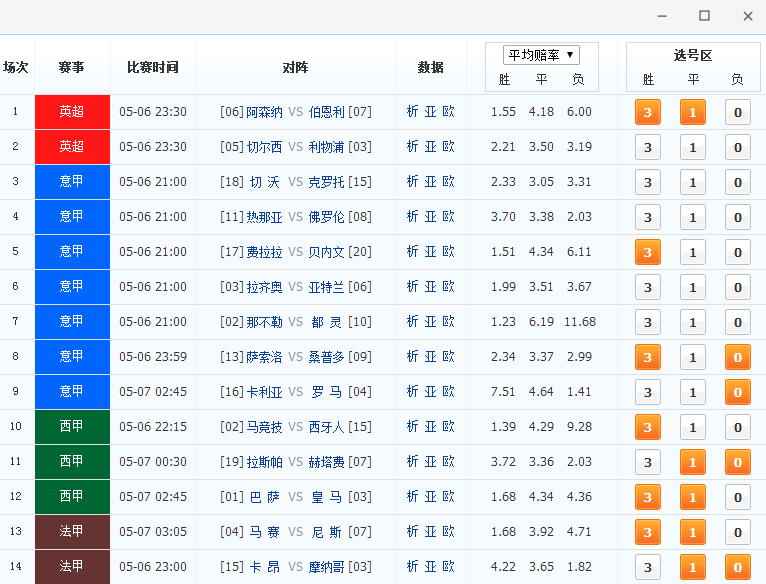Image resolution: width=766 pixels, height=584 pixels.
Task: Click the 05-07 03:05 match time
Action: click(153, 532)
